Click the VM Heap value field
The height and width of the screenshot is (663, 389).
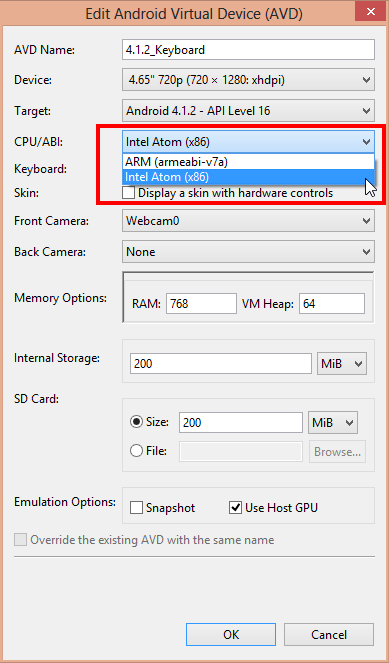(332, 304)
